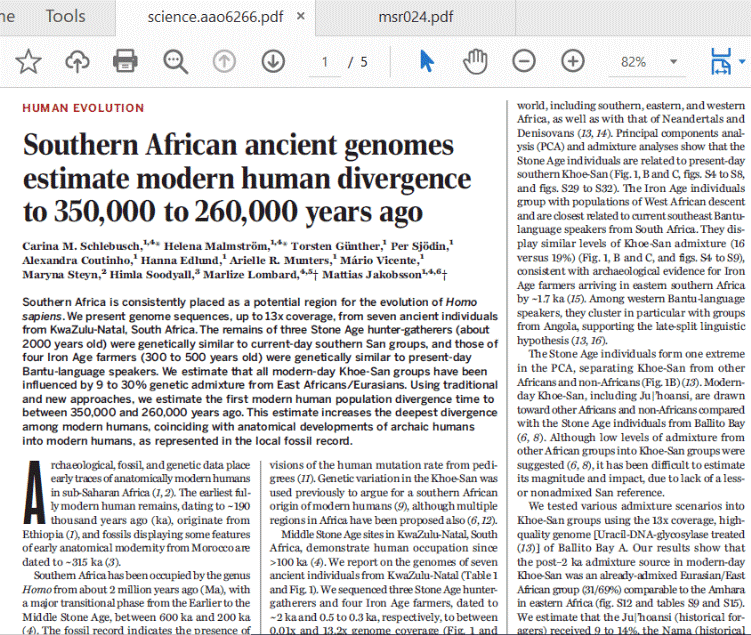The width and height of the screenshot is (751, 635).
Task: Bookmark the document with the star icon
Action: (28, 61)
